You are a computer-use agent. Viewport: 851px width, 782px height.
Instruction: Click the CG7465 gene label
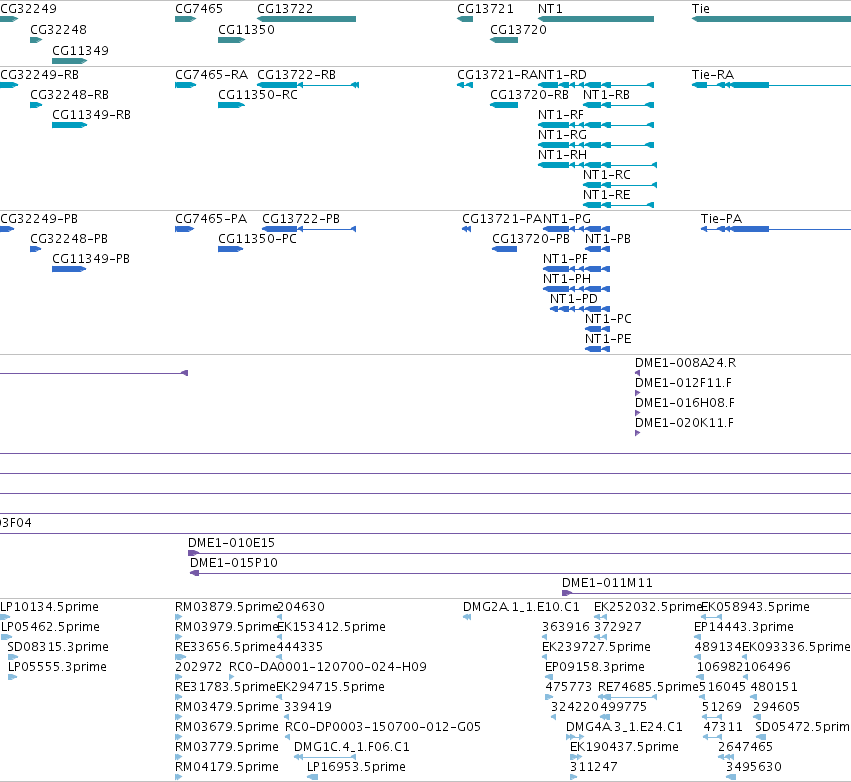click(199, 9)
